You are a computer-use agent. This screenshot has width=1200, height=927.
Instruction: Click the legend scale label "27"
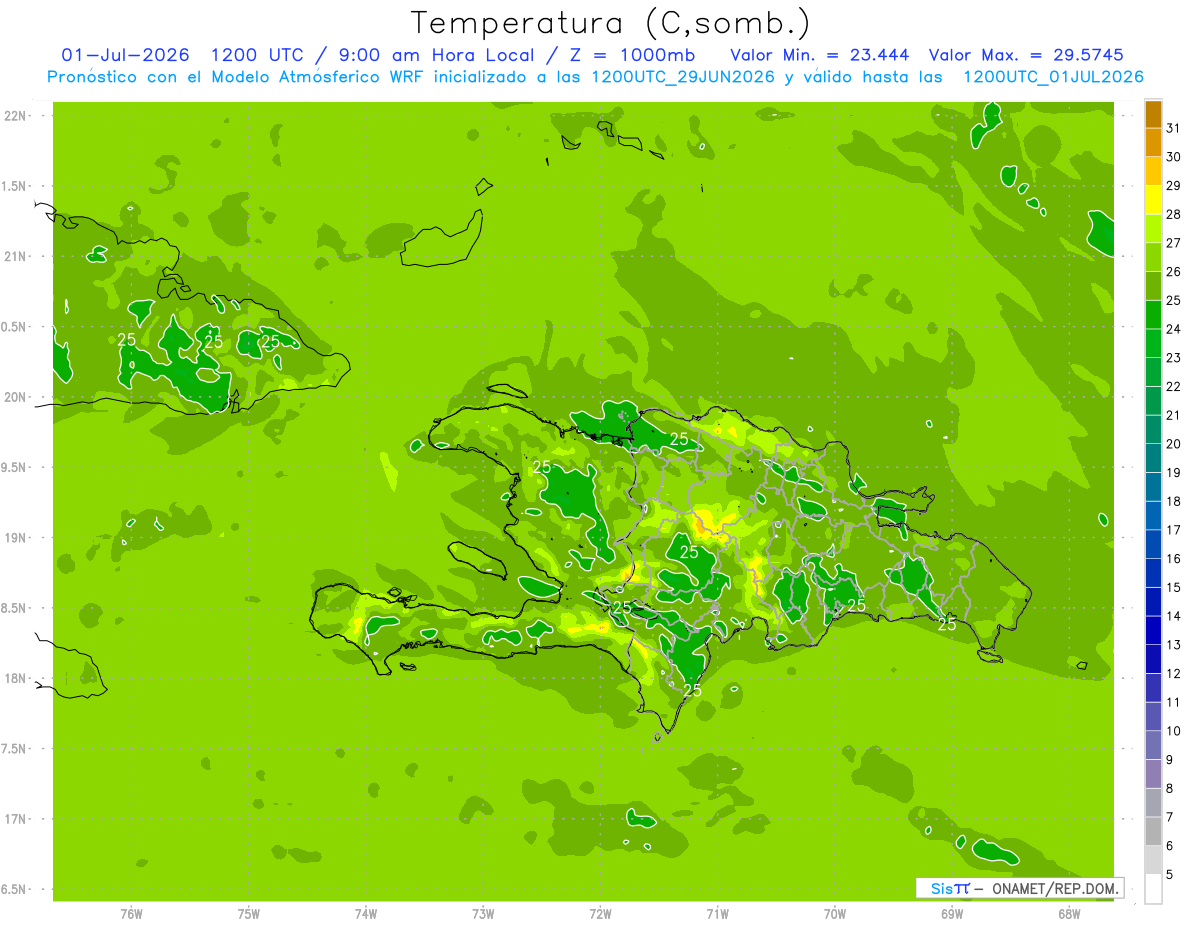pyautogui.click(x=1173, y=243)
